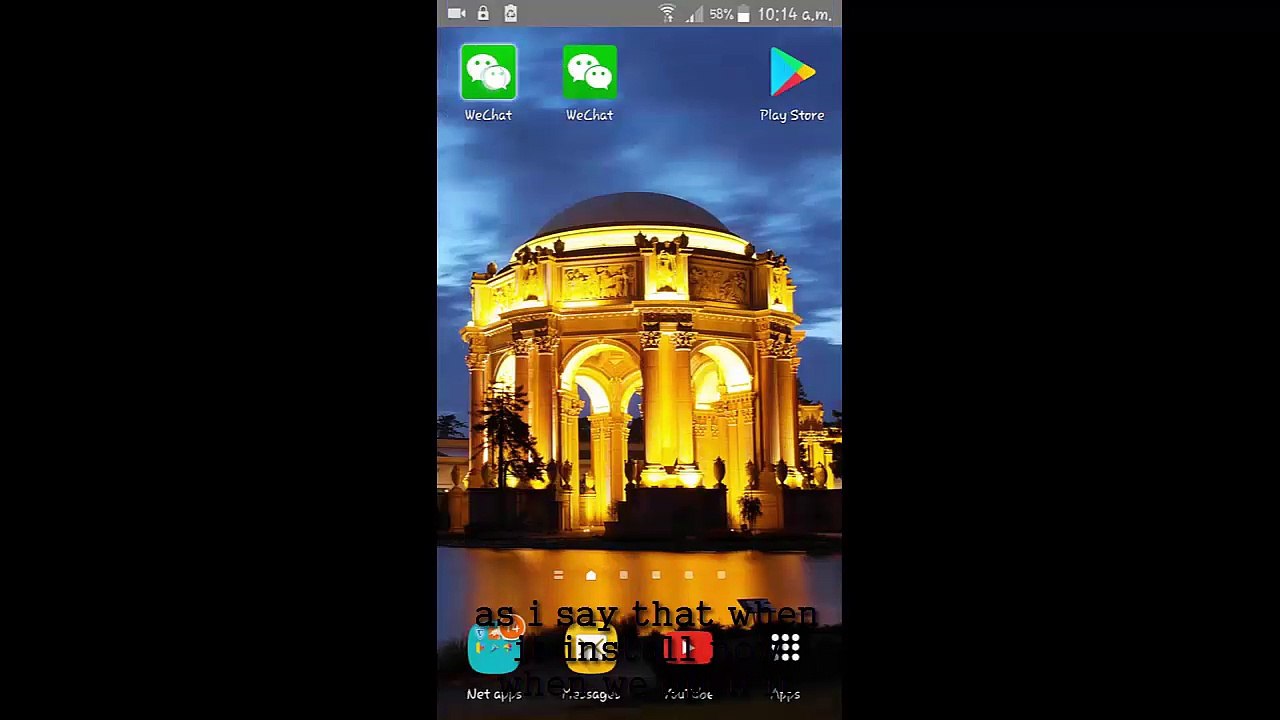Launch the WeChat icon without an outline
The width and height of the screenshot is (1280, 720).
click(589, 73)
